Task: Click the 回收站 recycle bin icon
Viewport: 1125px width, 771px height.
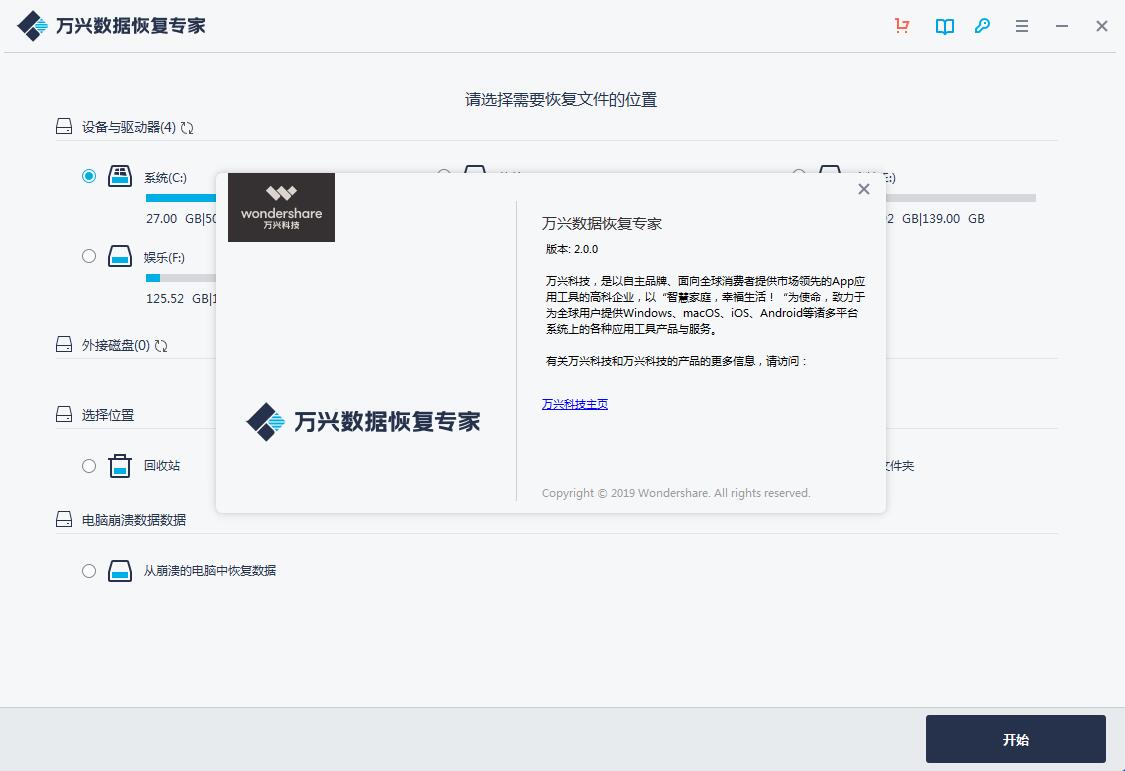Action: point(120,465)
